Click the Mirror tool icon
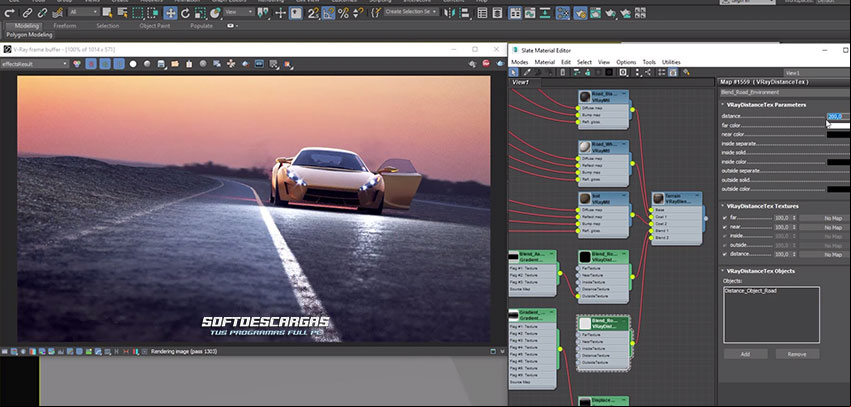Screen dimensions: 851x407 point(449,13)
